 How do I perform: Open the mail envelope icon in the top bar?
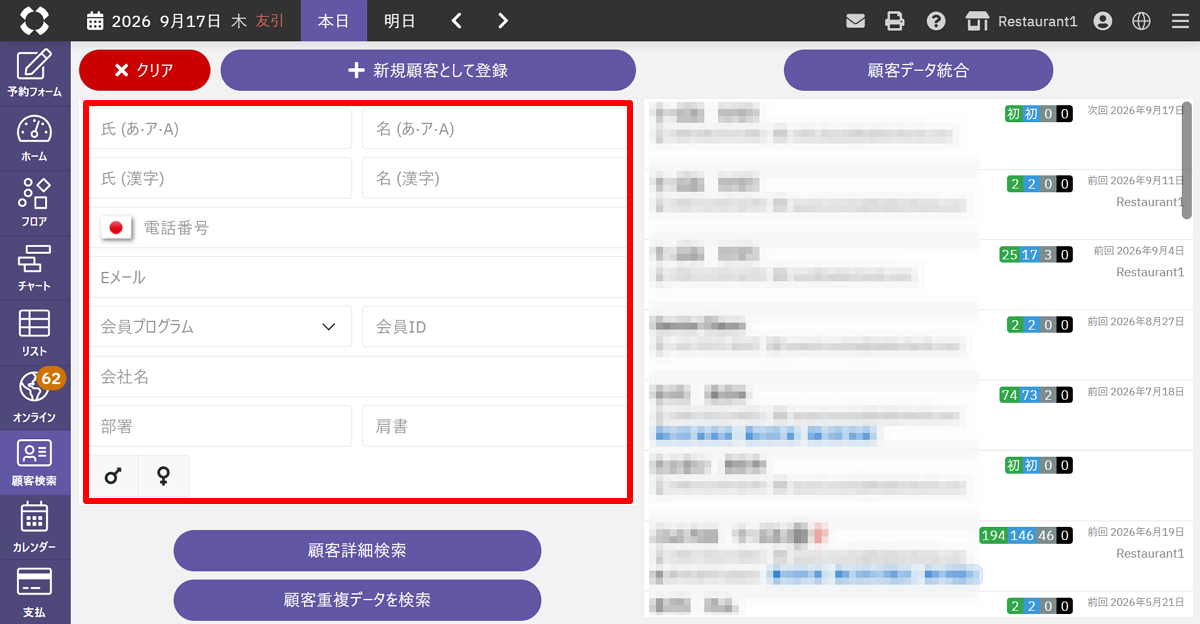855,20
